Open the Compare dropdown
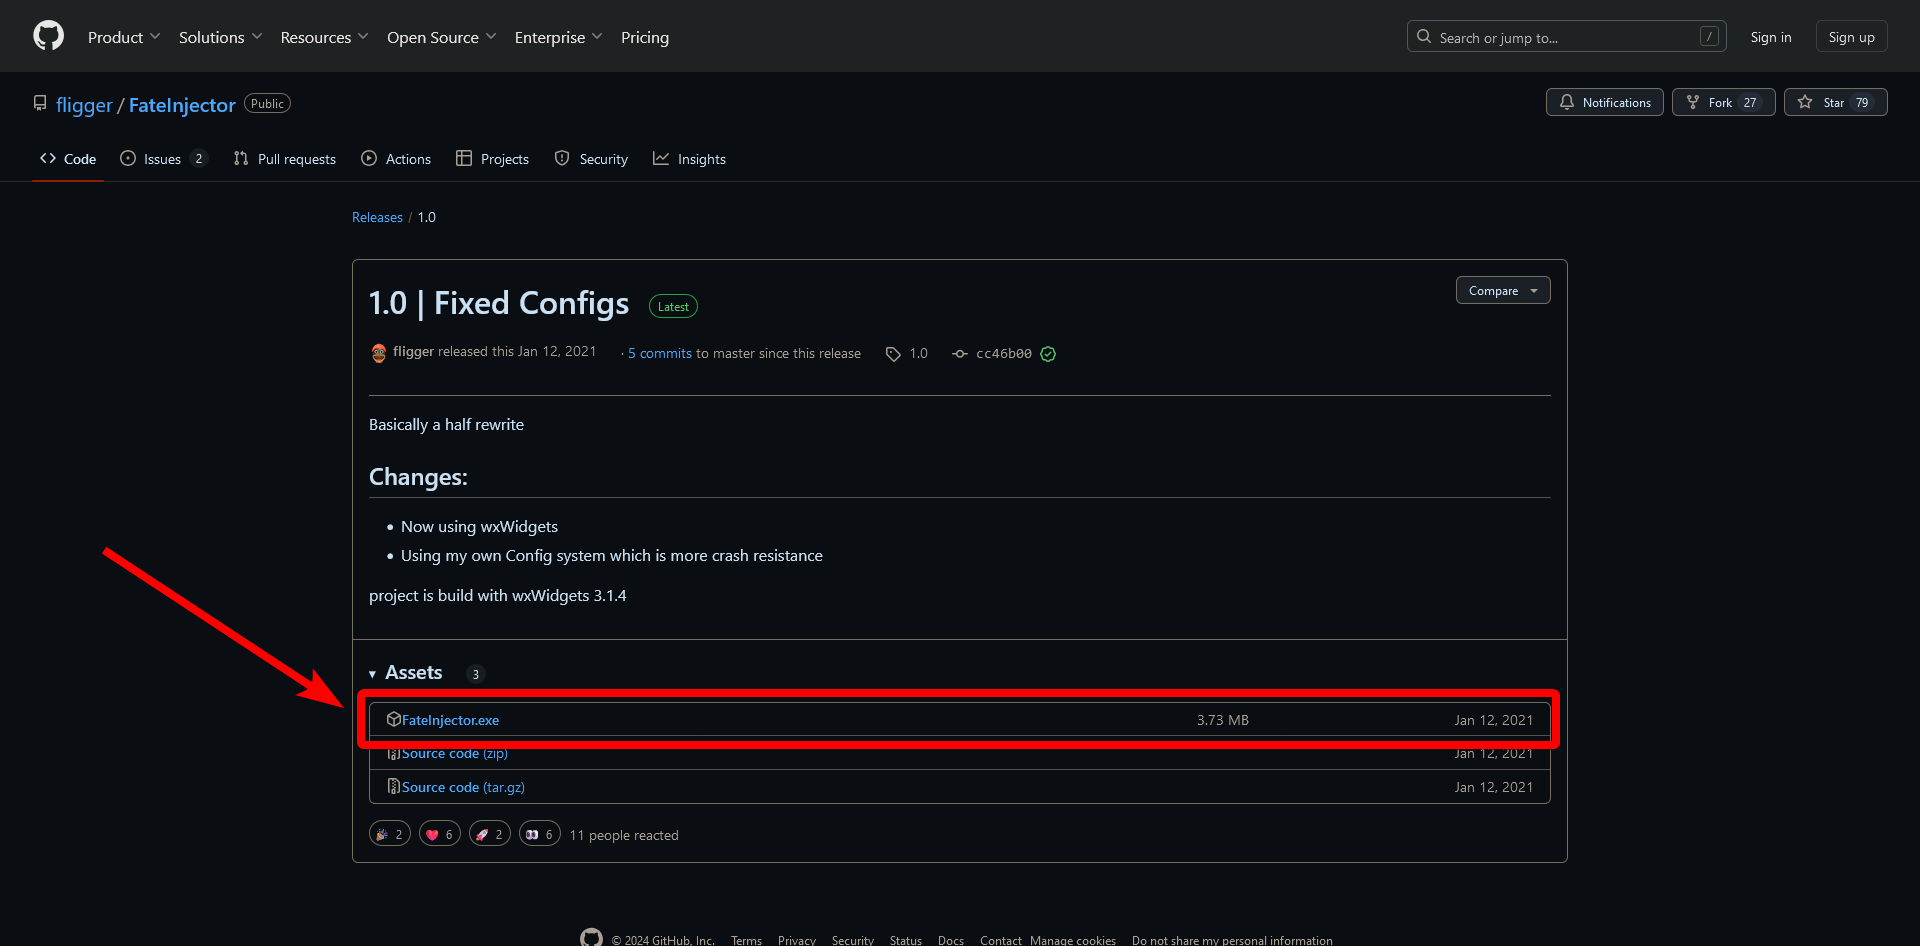 coord(1503,290)
